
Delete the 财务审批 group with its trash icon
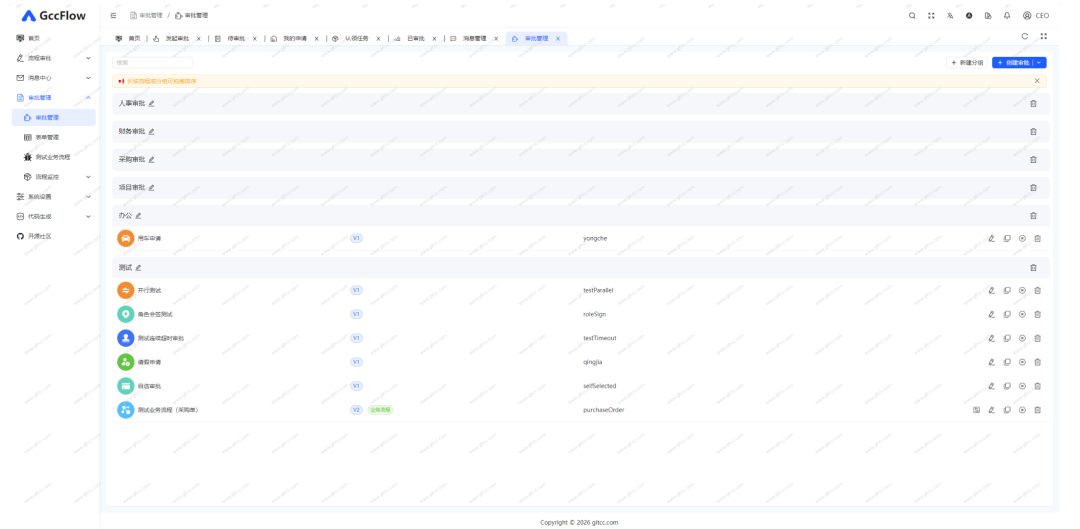[x=1033, y=132]
